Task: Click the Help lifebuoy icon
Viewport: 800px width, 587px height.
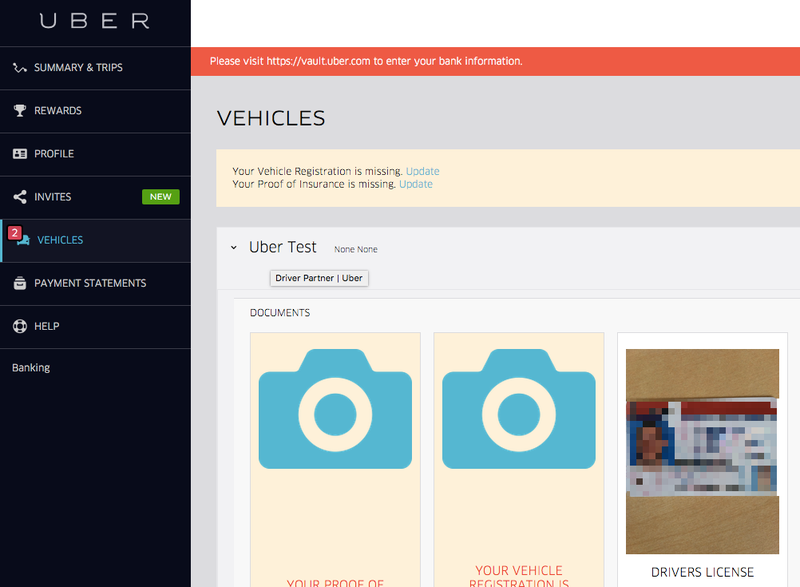Action: pyautogui.click(x=20, y=326)
